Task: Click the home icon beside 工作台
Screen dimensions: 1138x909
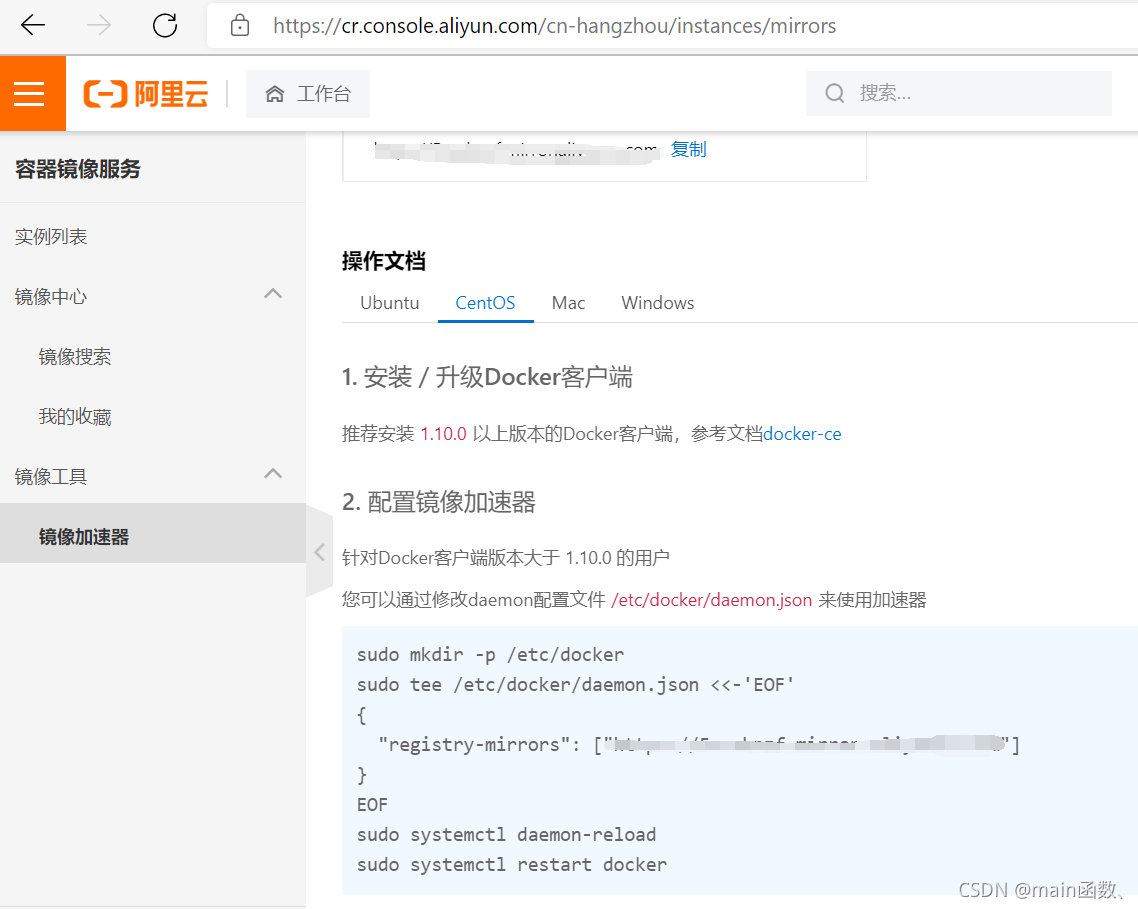Action: [x=274, y=94]
